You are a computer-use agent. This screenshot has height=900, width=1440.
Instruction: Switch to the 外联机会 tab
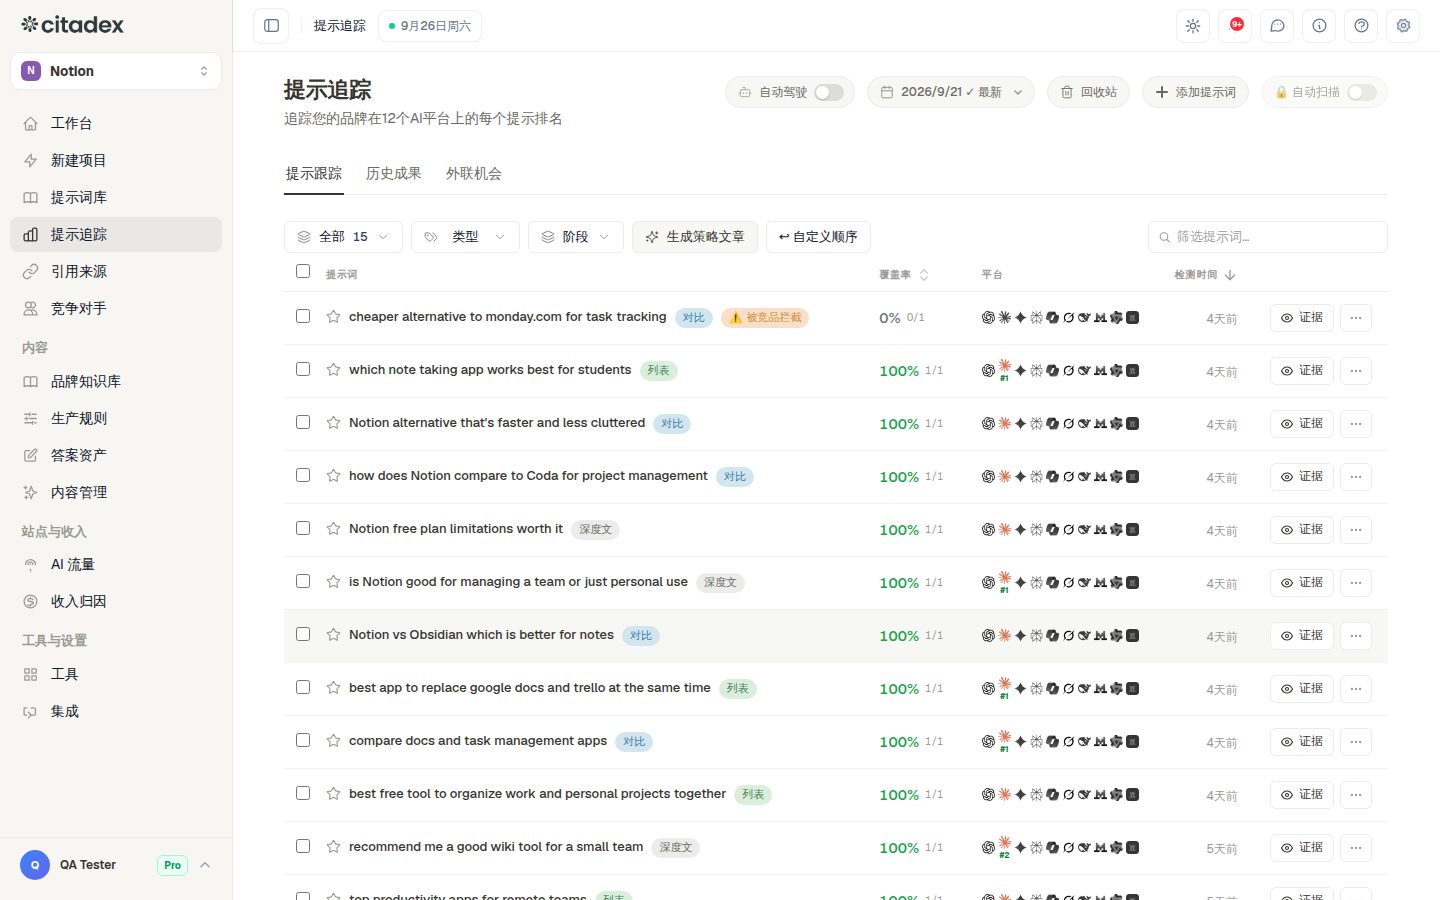click(x=474, y=174)
